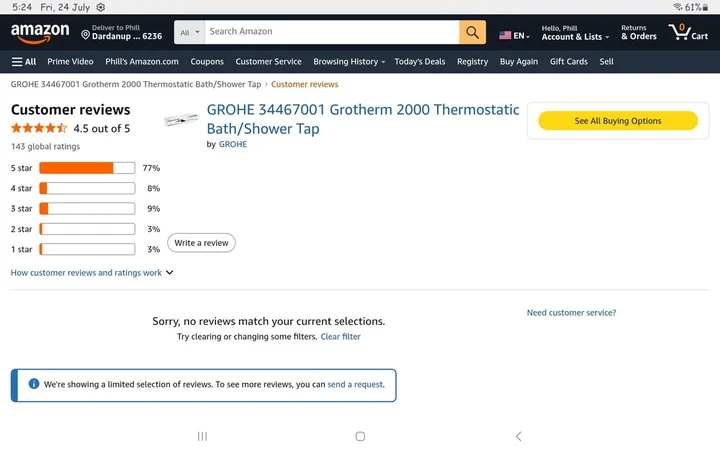The image size is (720, 450).
Task: Click the 143 global ratings text
Action: (45, 146)
